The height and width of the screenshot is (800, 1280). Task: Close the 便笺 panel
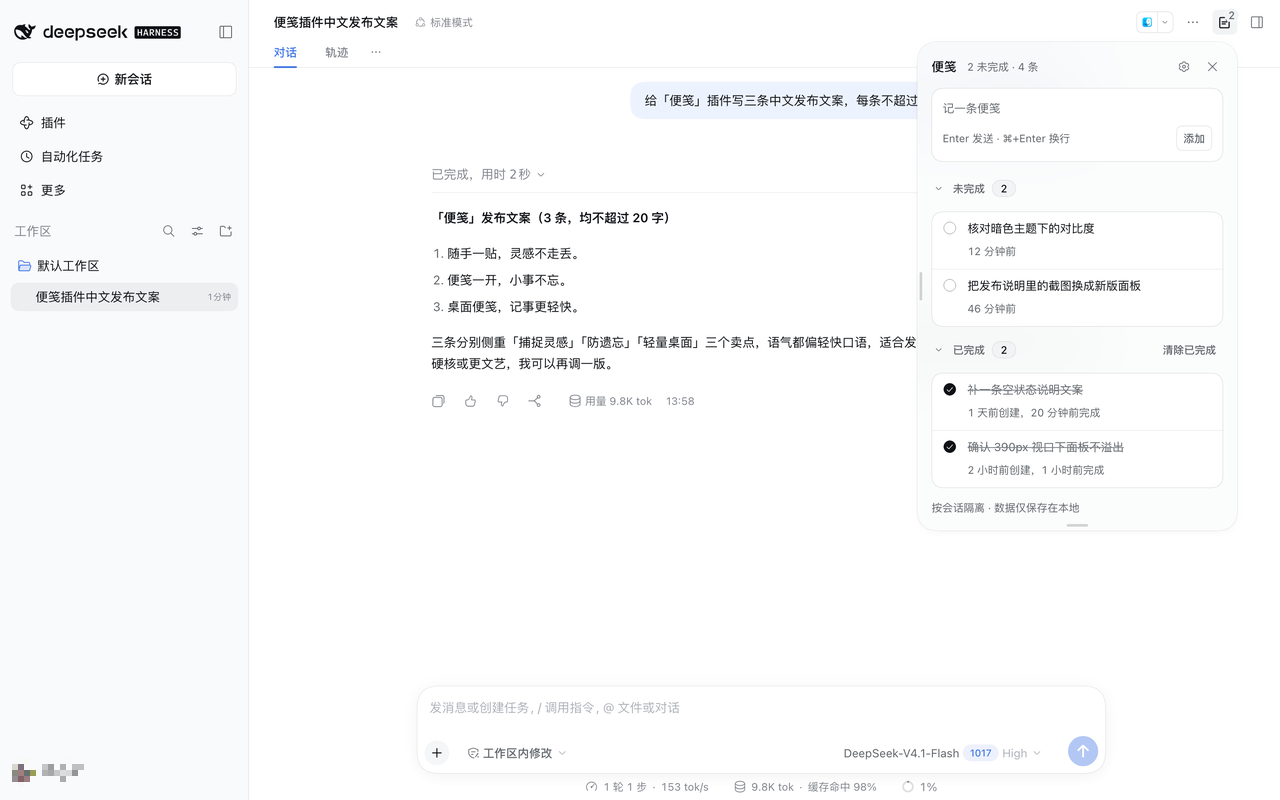1212,67
